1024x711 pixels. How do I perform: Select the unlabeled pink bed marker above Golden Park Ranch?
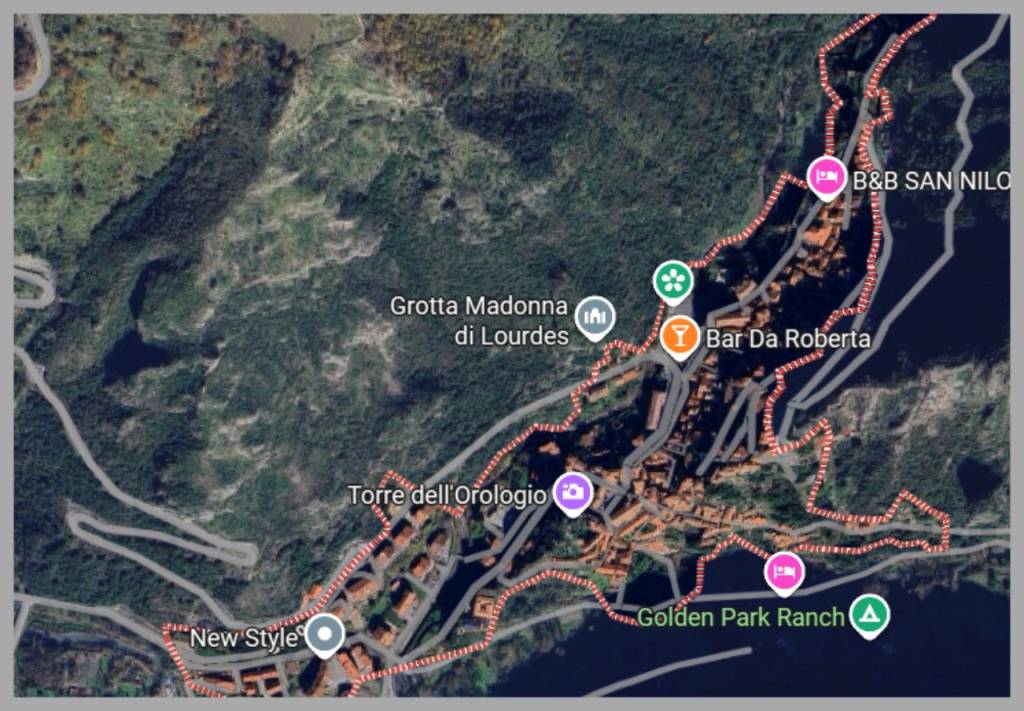[x=784, y=573]
